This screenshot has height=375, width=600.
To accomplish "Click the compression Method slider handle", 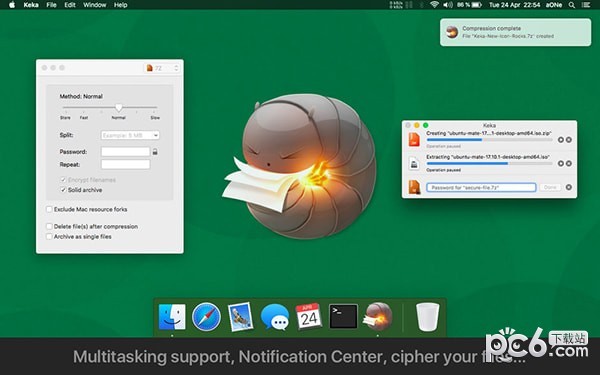I will click(x=119, y=108).
